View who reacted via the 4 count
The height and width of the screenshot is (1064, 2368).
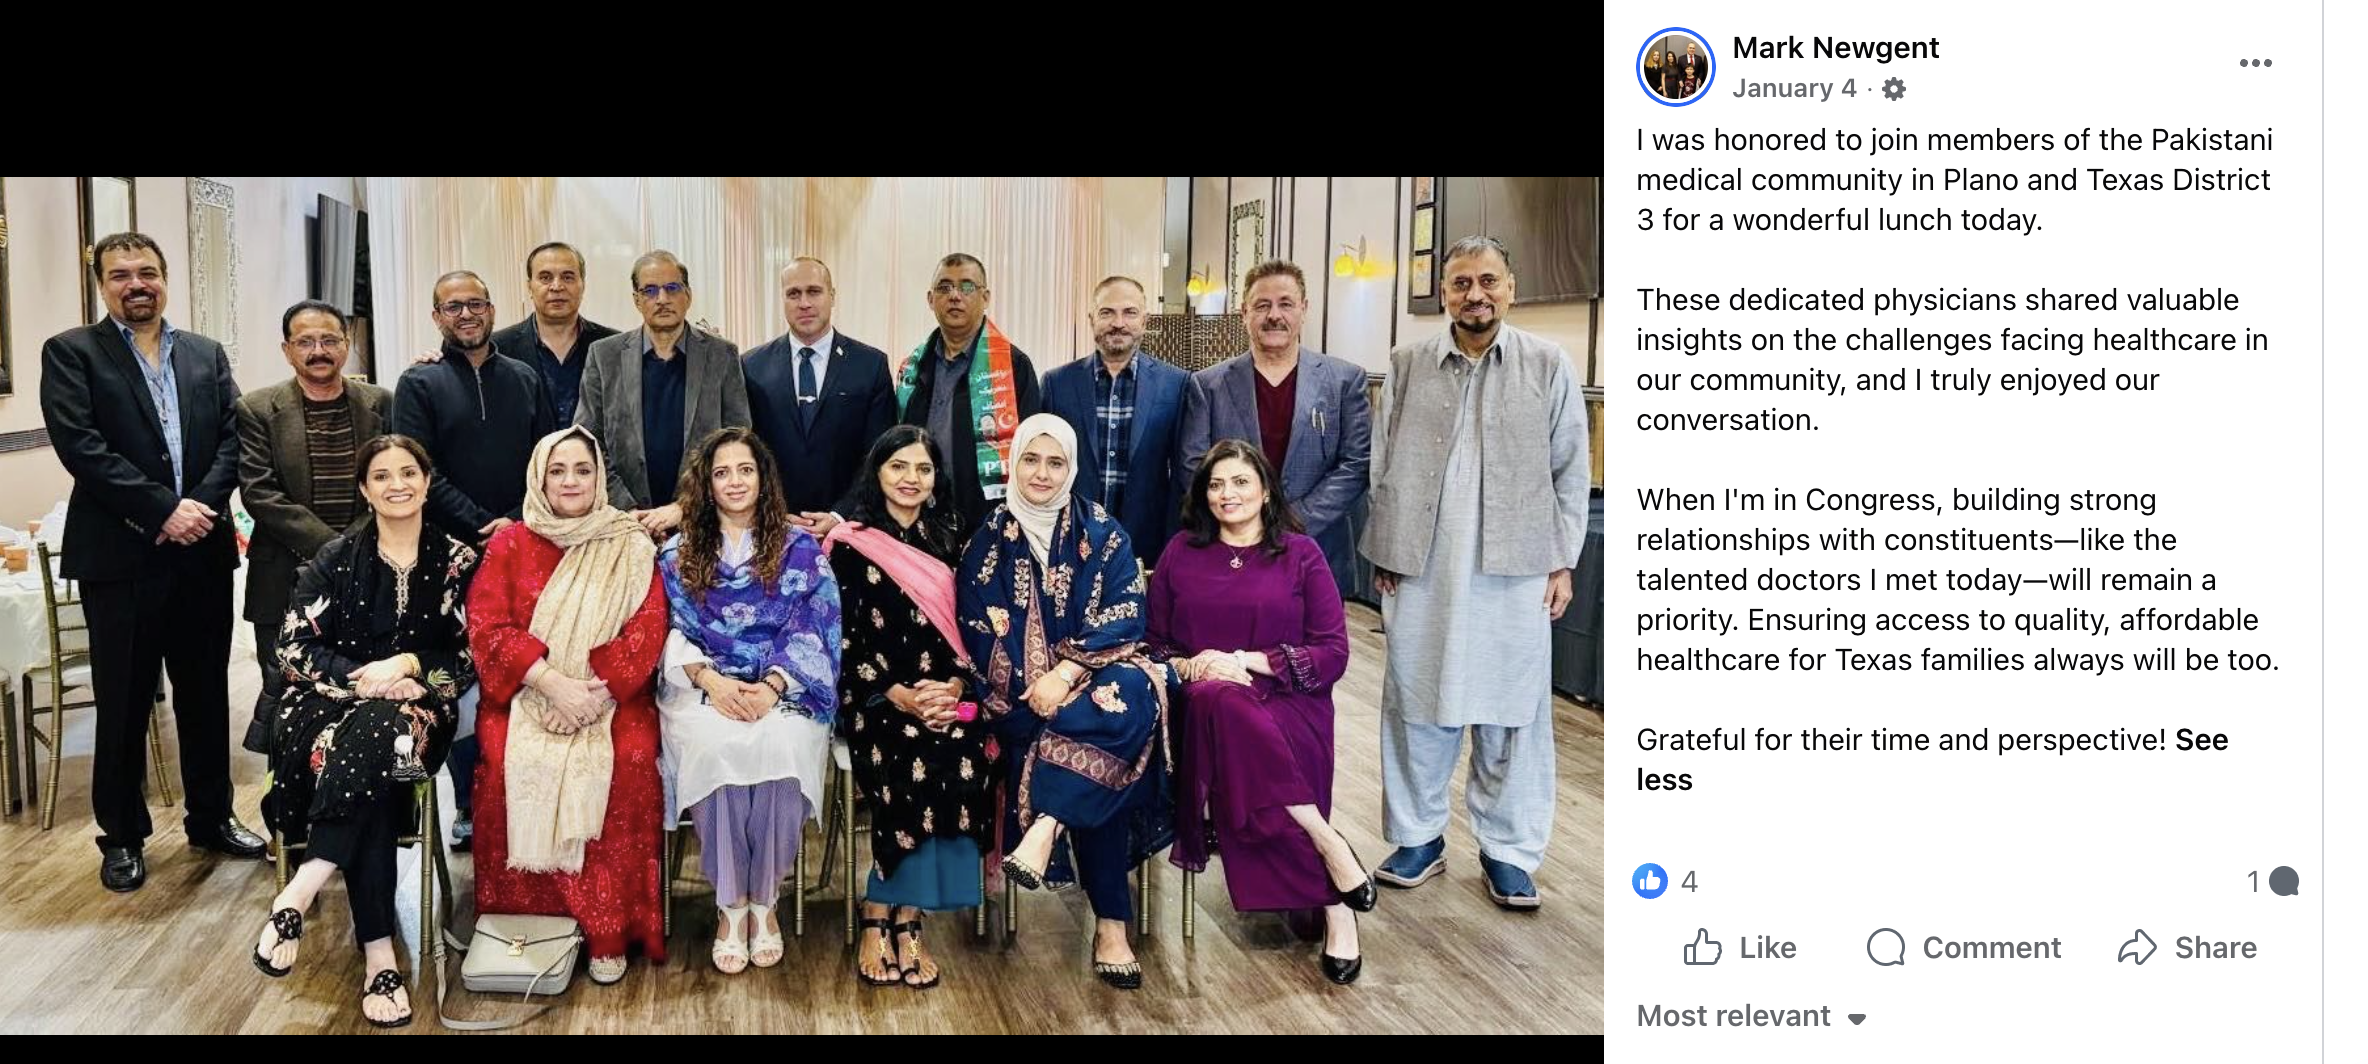(x=1689, y=881)
